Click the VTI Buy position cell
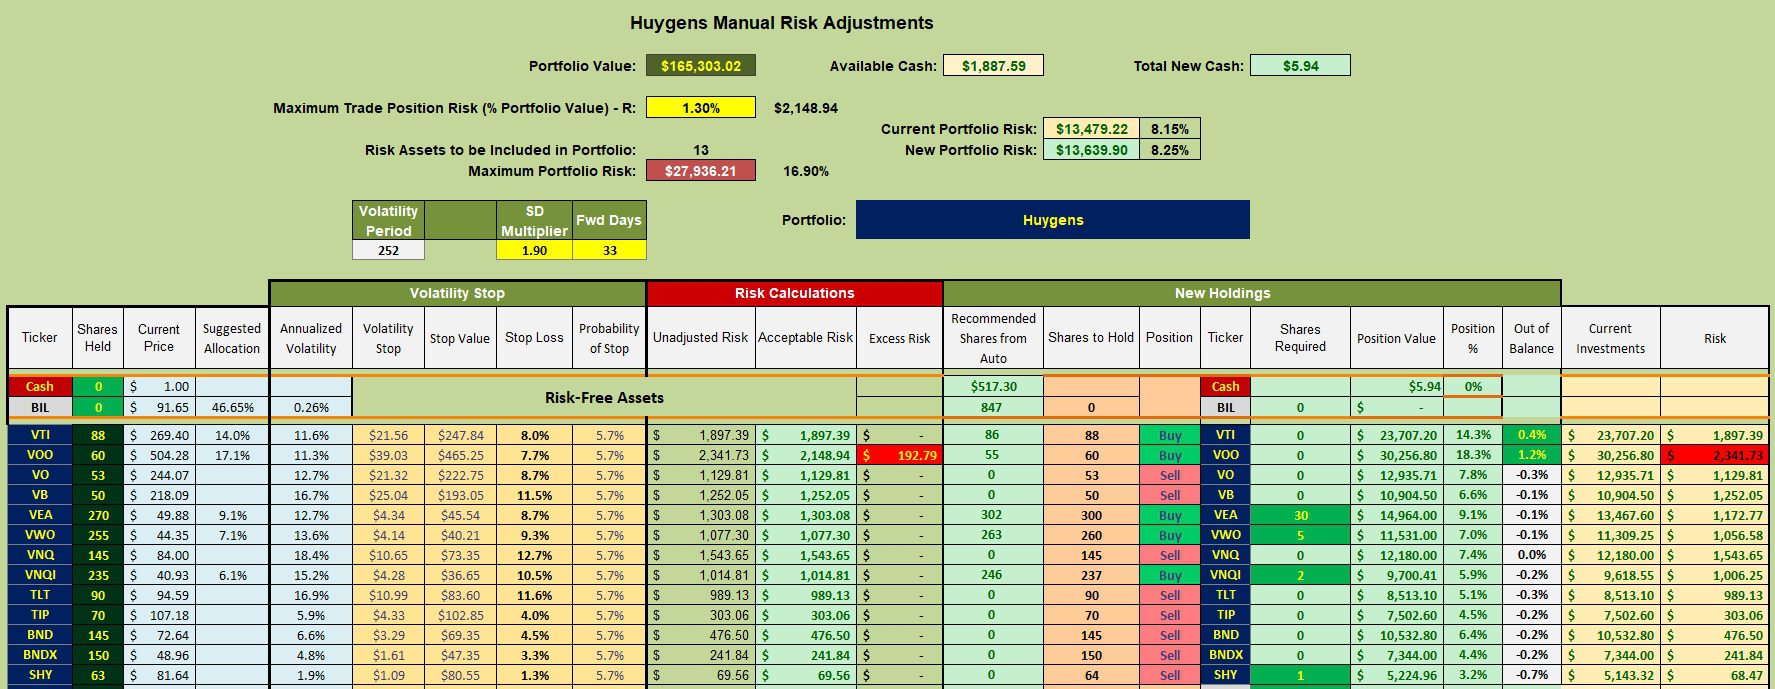 tap(1170, 435)
